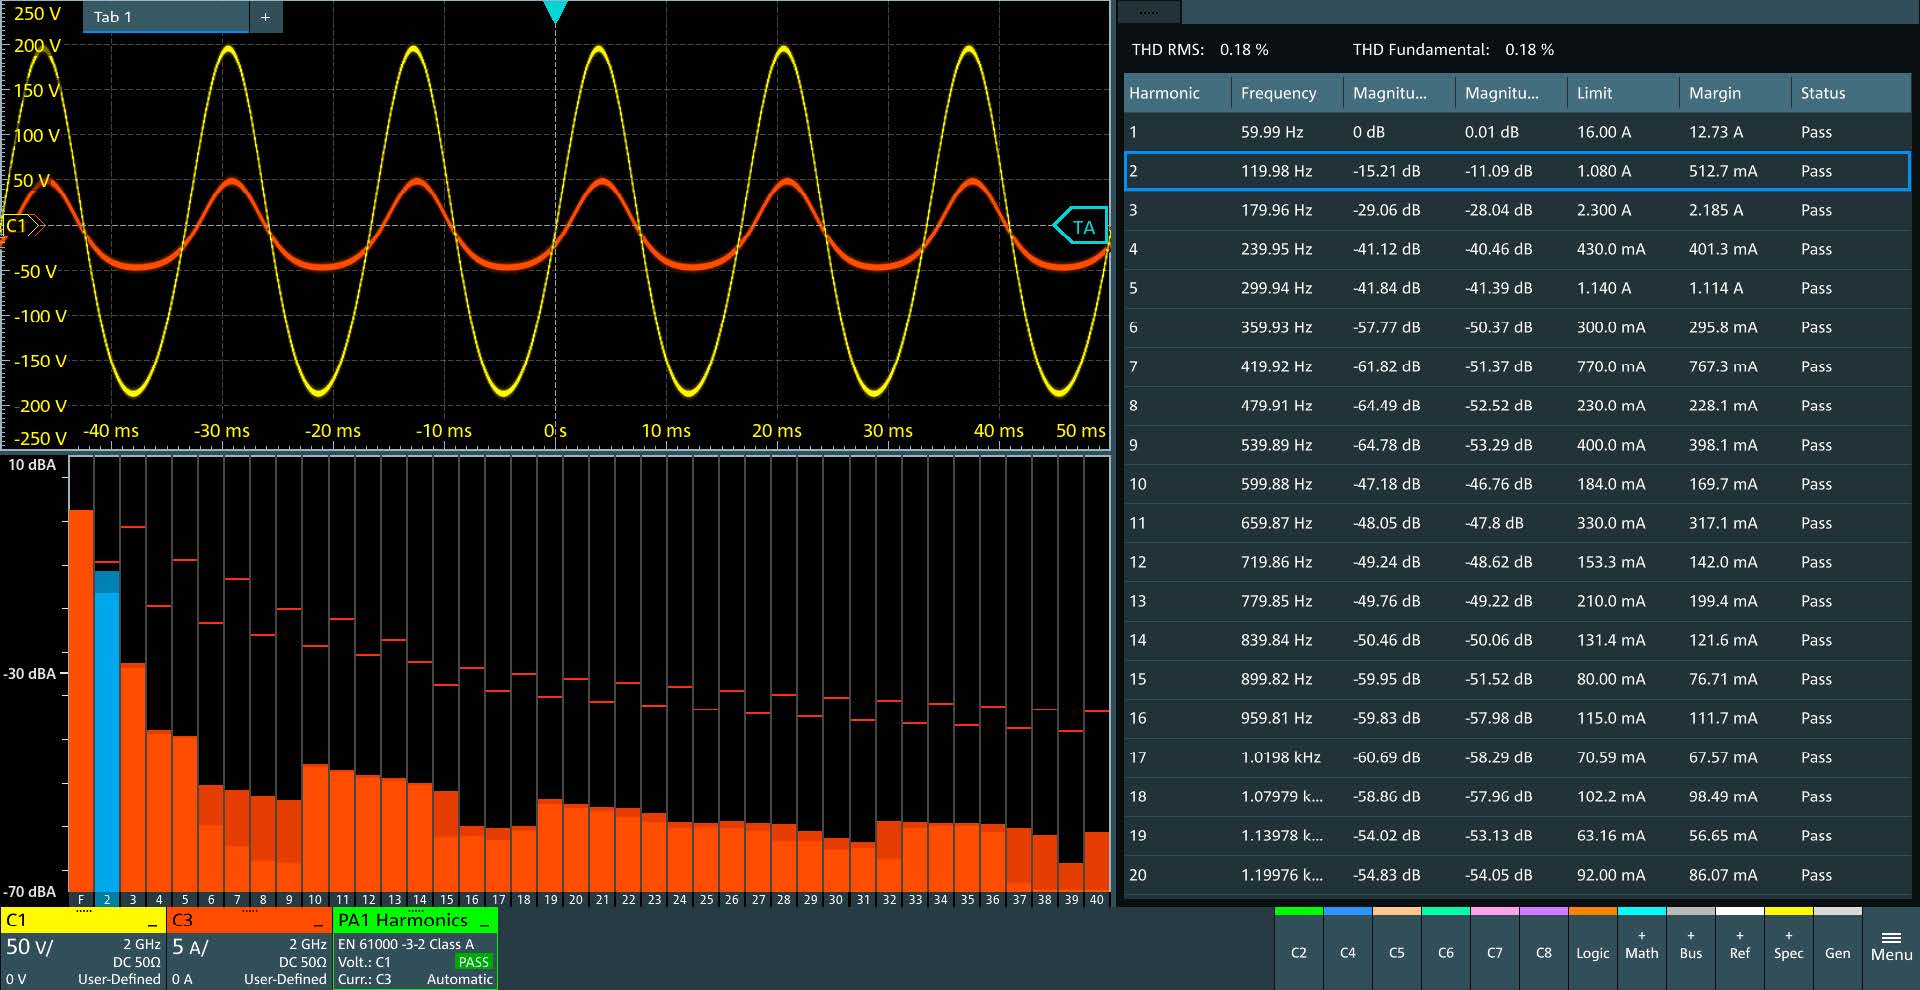Turn on the Logic channel

(1592, 952)
